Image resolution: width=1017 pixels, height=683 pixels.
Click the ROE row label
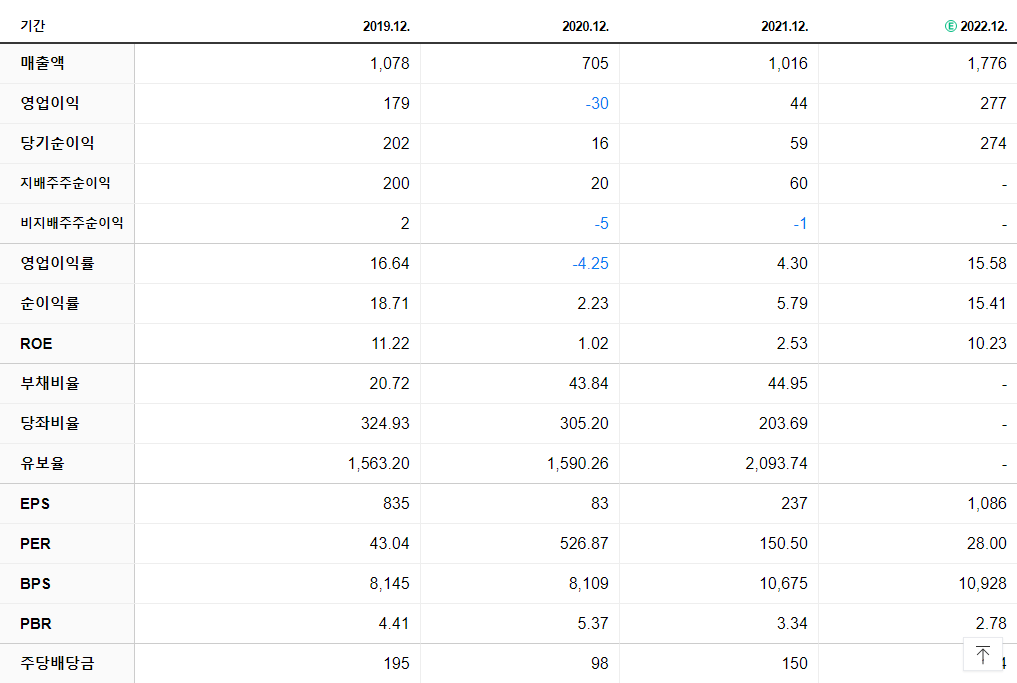pos(36,344)
